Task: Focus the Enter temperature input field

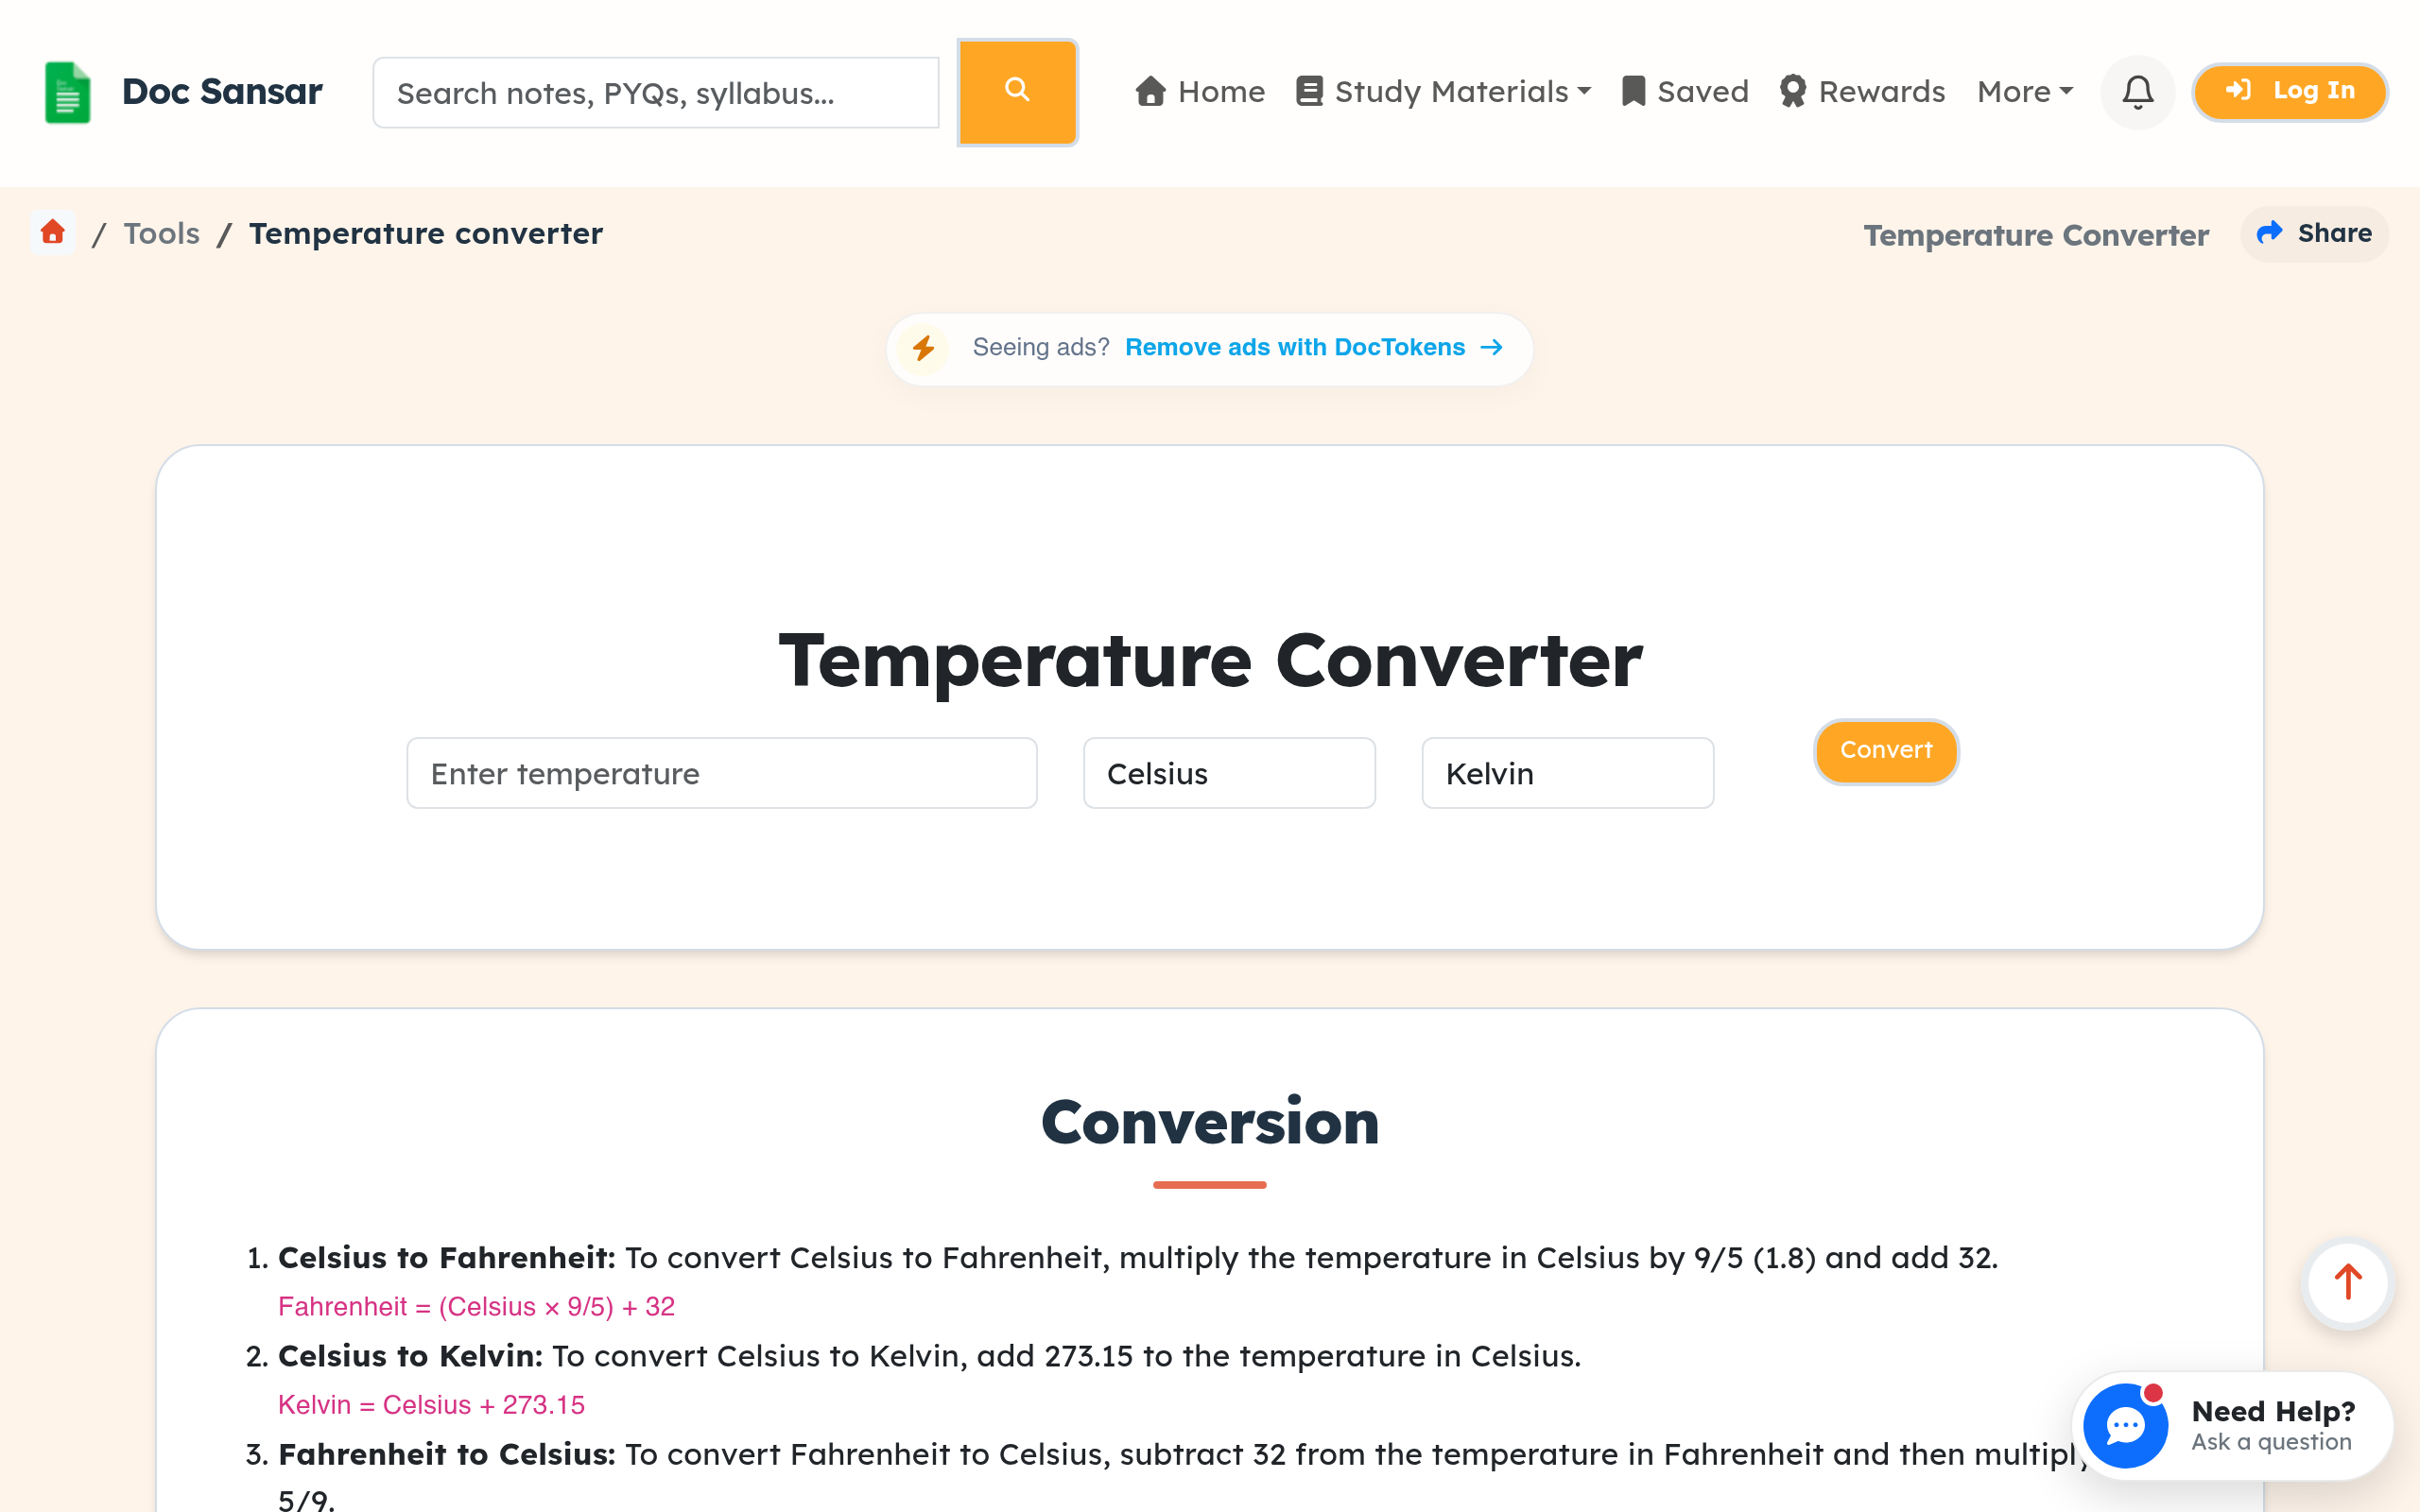Action: coord(722,773)
